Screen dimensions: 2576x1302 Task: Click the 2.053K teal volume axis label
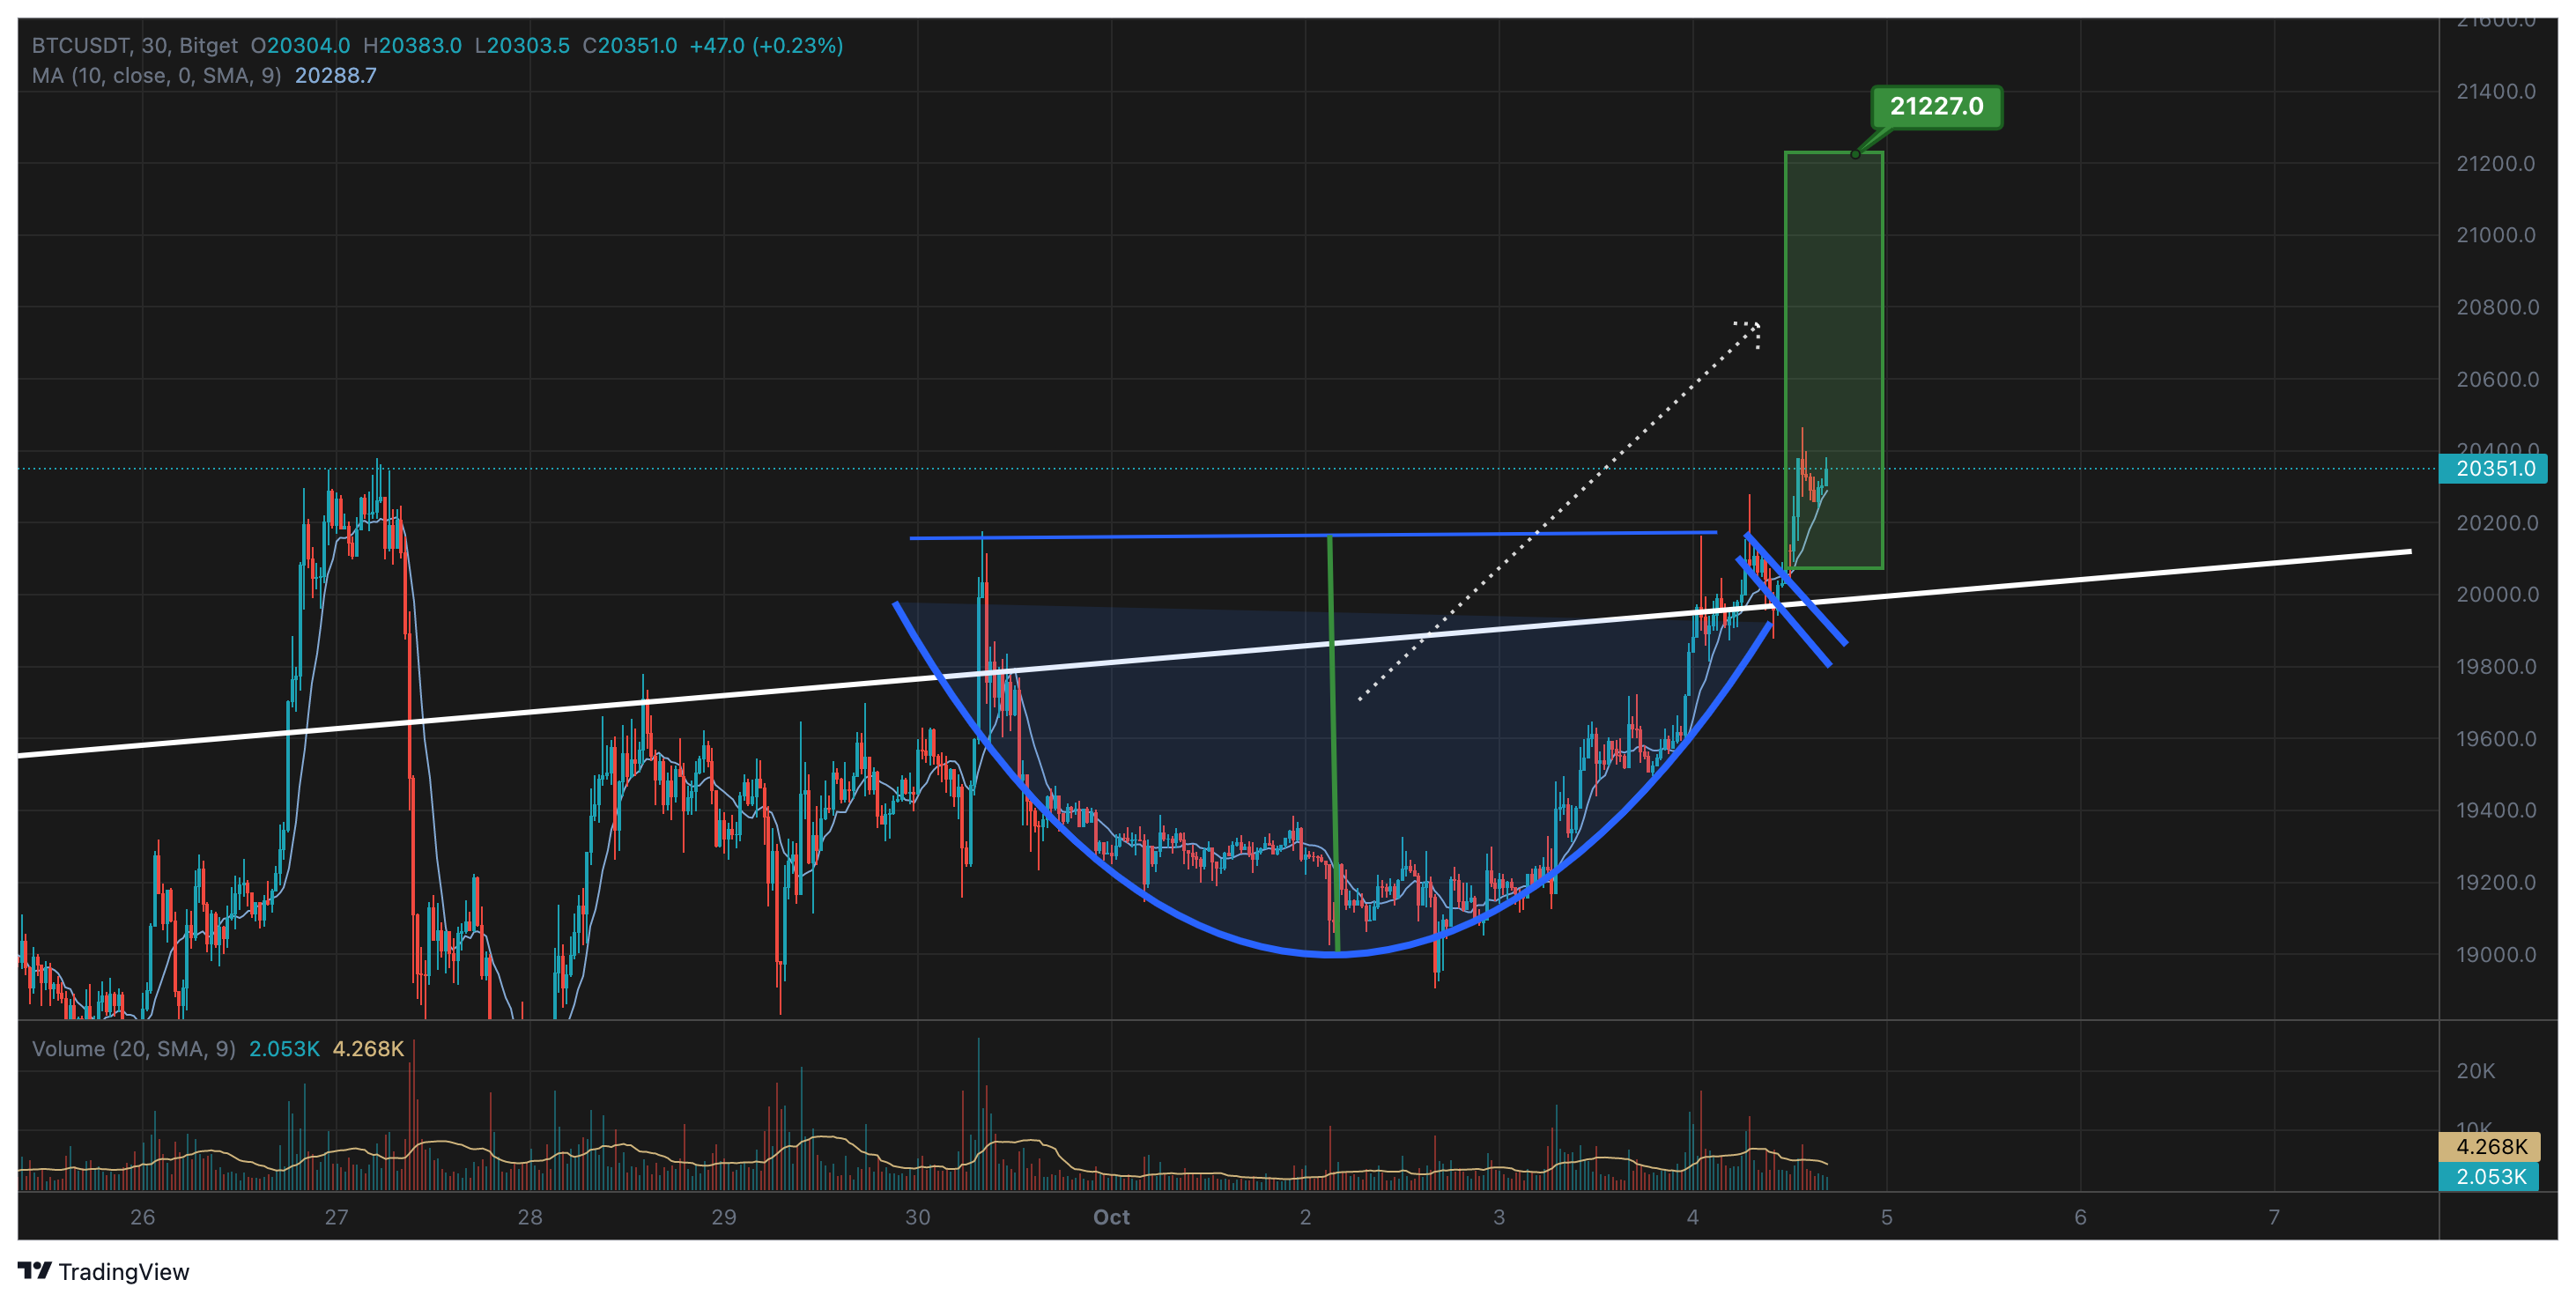click(2490, 1176)
